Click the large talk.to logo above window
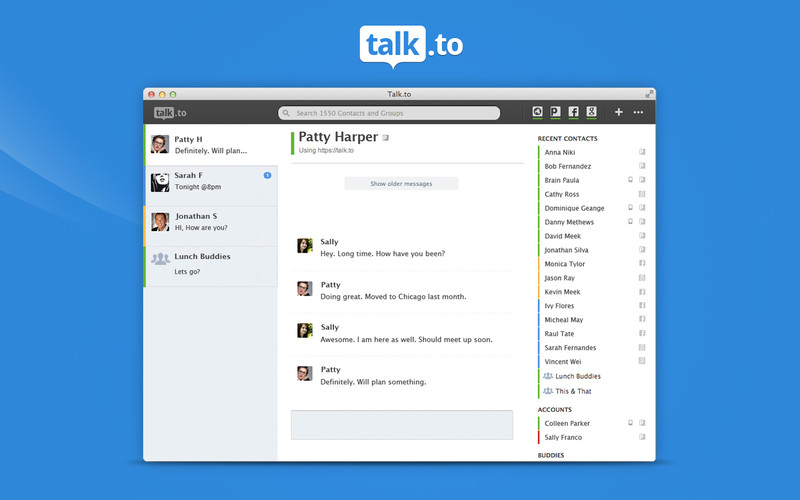800x500 pixels. coord(411,46)
